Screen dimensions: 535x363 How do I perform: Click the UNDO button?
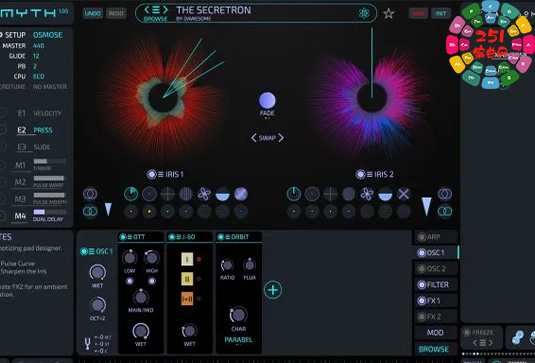coord(93,13)
